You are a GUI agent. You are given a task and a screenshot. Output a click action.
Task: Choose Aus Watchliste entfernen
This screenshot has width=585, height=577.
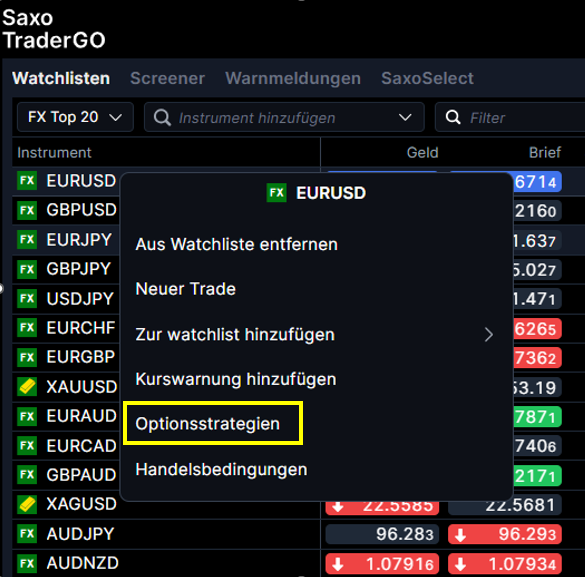237,244
